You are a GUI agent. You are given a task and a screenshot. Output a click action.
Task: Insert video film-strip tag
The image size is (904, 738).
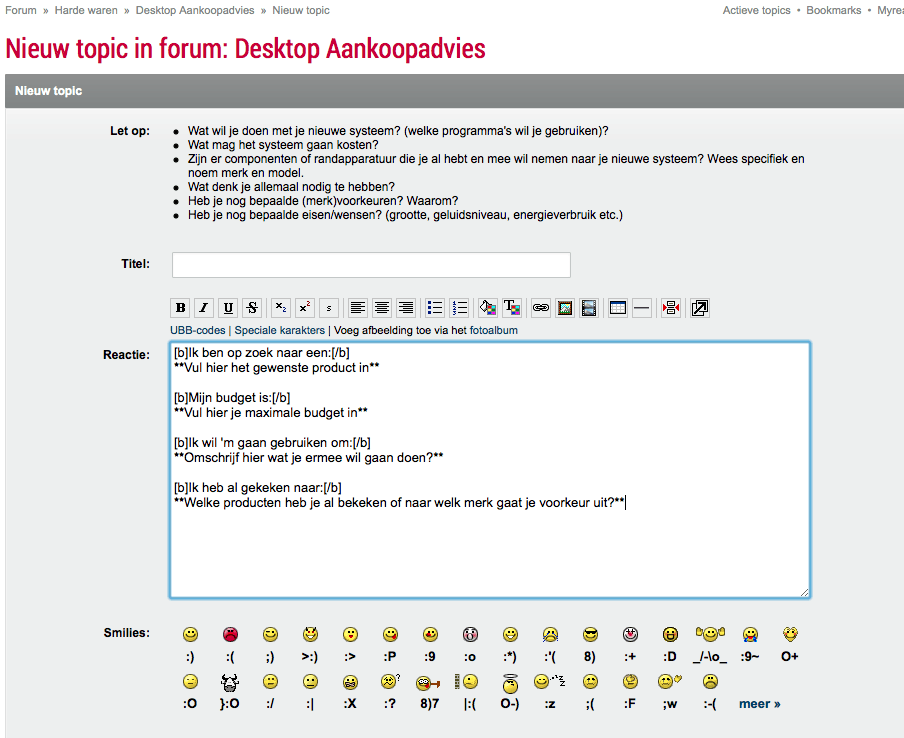pos(589,308)
